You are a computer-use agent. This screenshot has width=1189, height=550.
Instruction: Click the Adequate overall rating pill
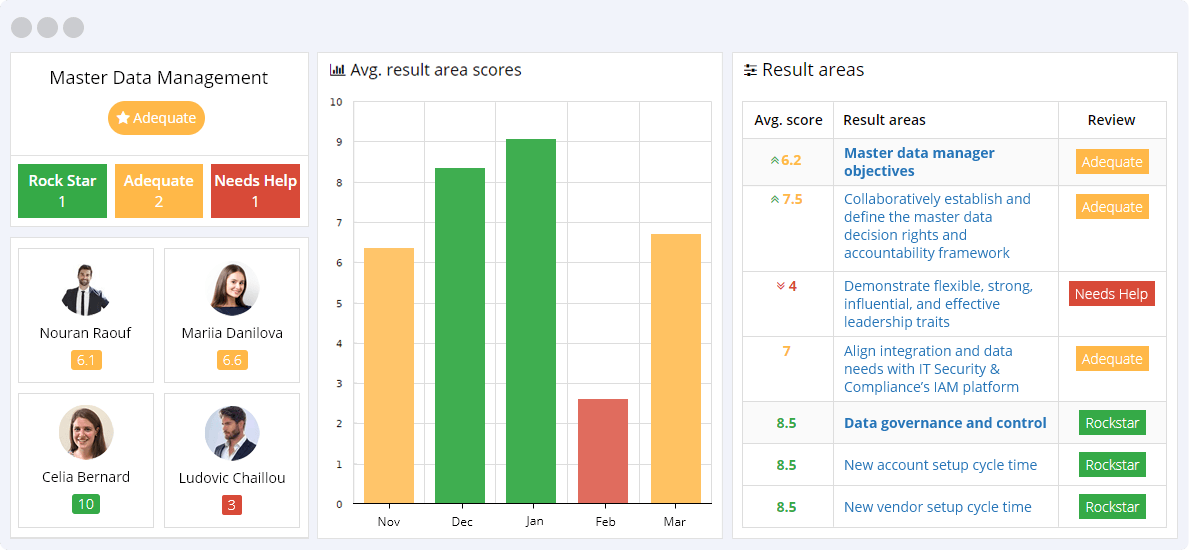pos(156,118)
